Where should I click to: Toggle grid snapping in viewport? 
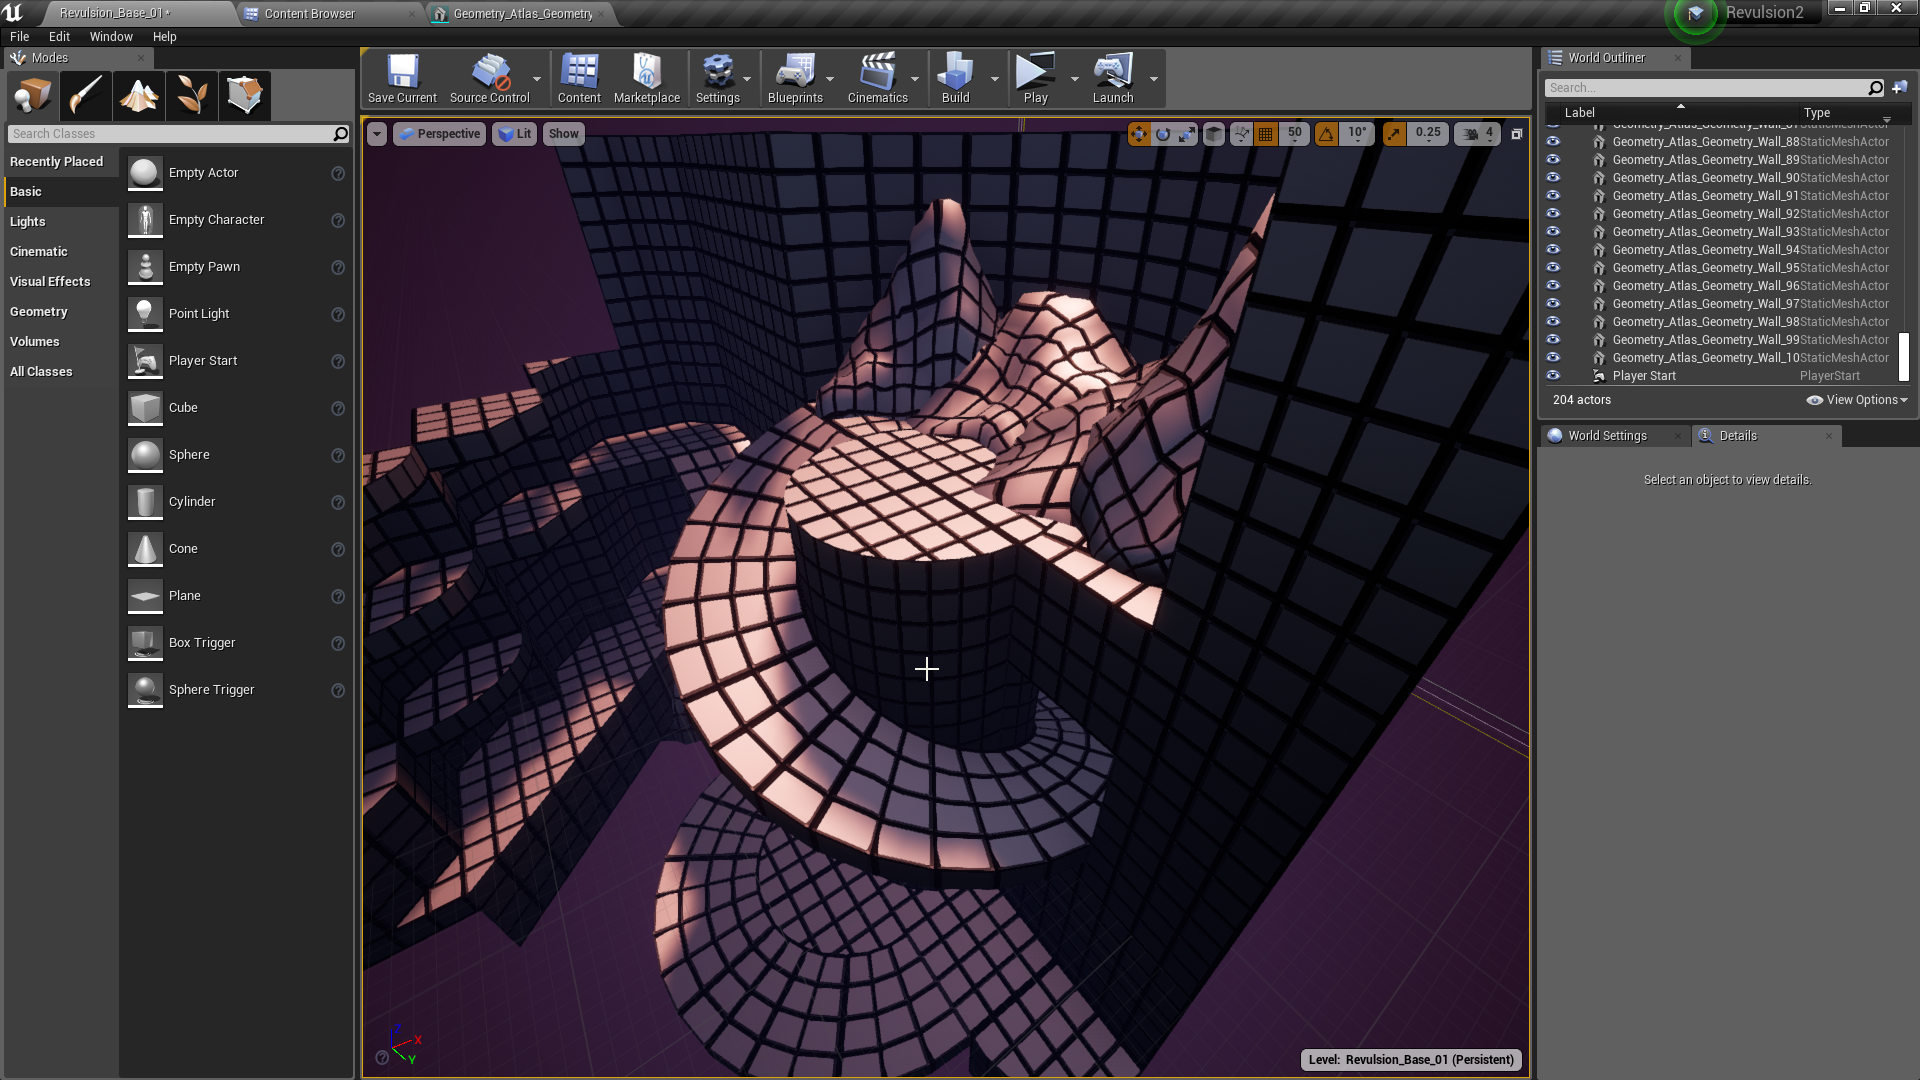(1266, 134)
